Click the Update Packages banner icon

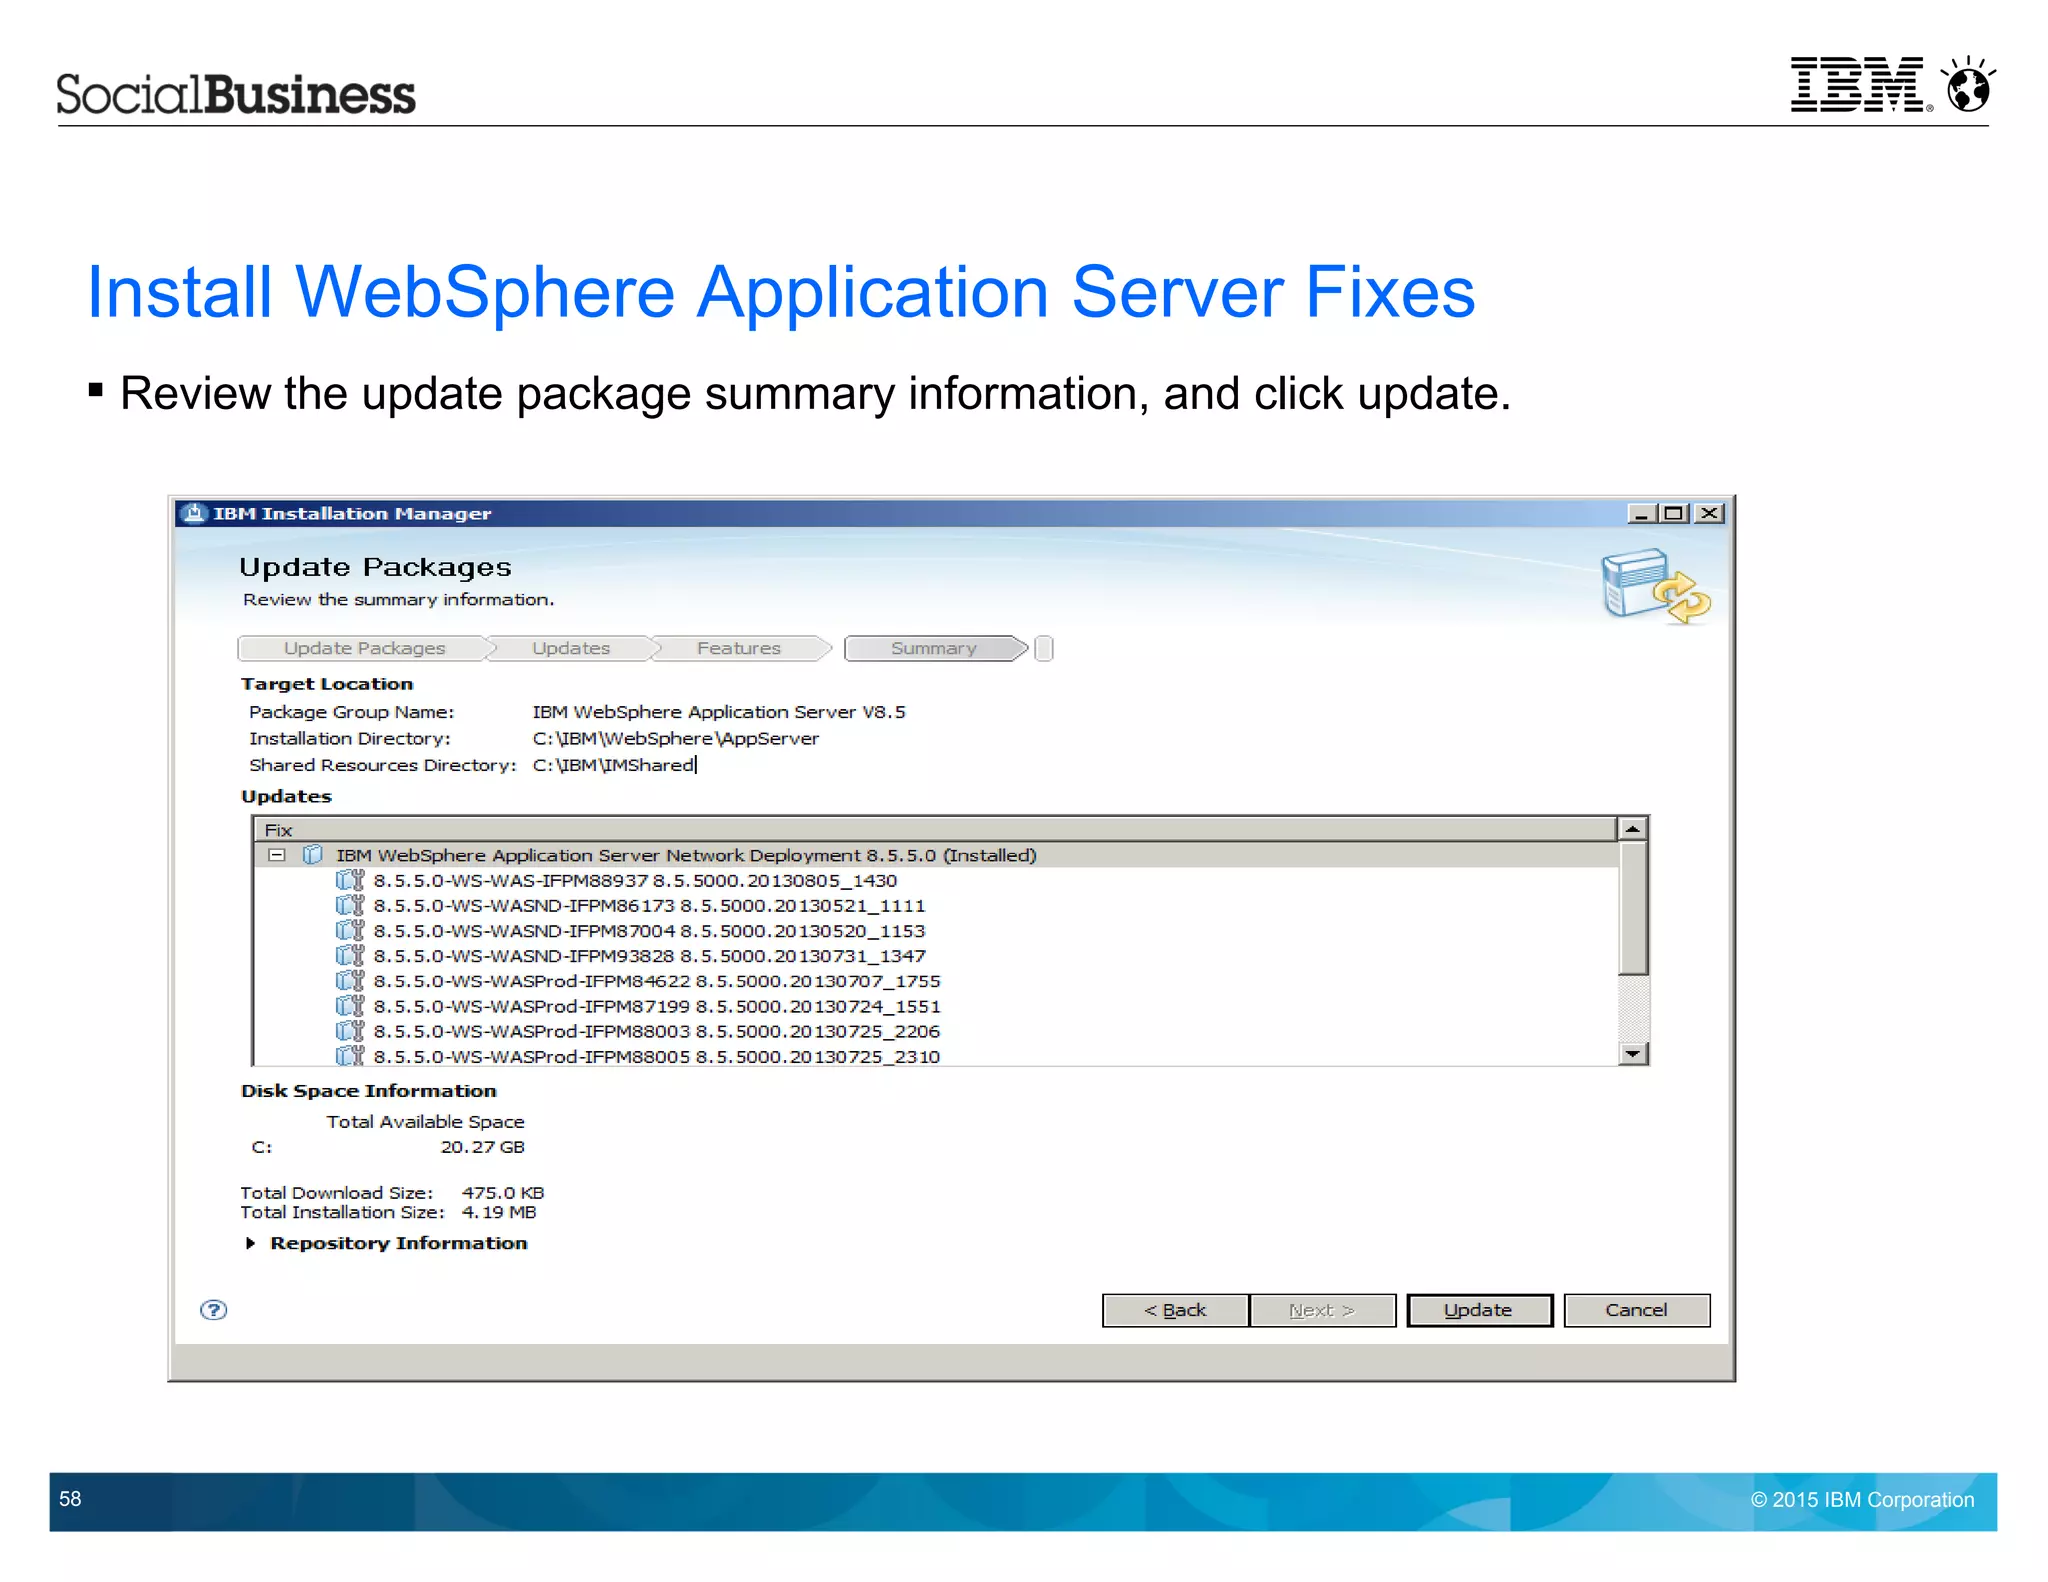1655,585
